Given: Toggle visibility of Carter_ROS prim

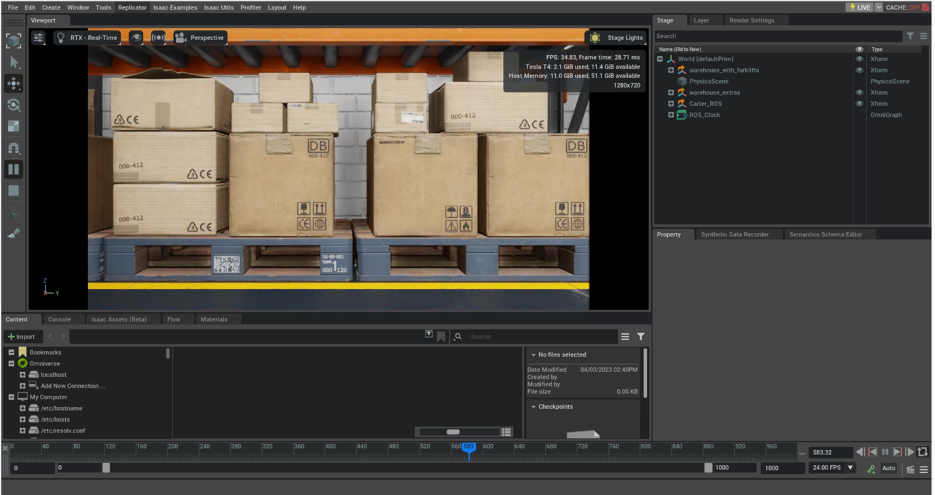Looking at the screenshot, I should click(x=859, y=103).
